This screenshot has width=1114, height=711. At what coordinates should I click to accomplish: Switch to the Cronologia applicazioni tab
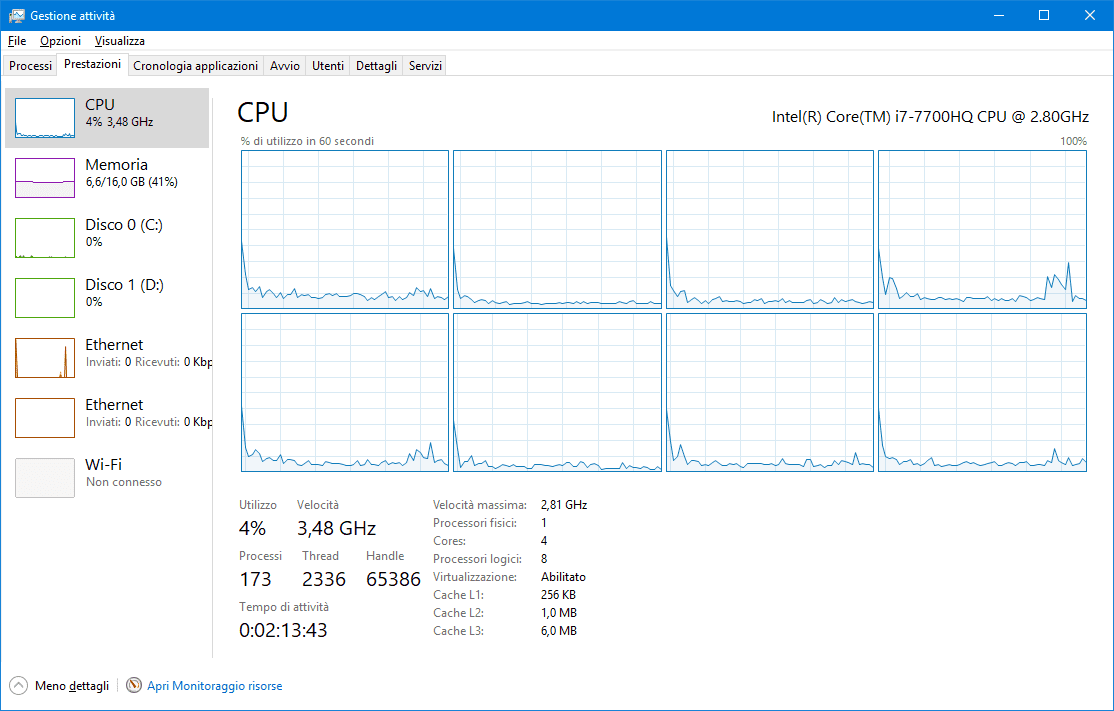(195, 66)
